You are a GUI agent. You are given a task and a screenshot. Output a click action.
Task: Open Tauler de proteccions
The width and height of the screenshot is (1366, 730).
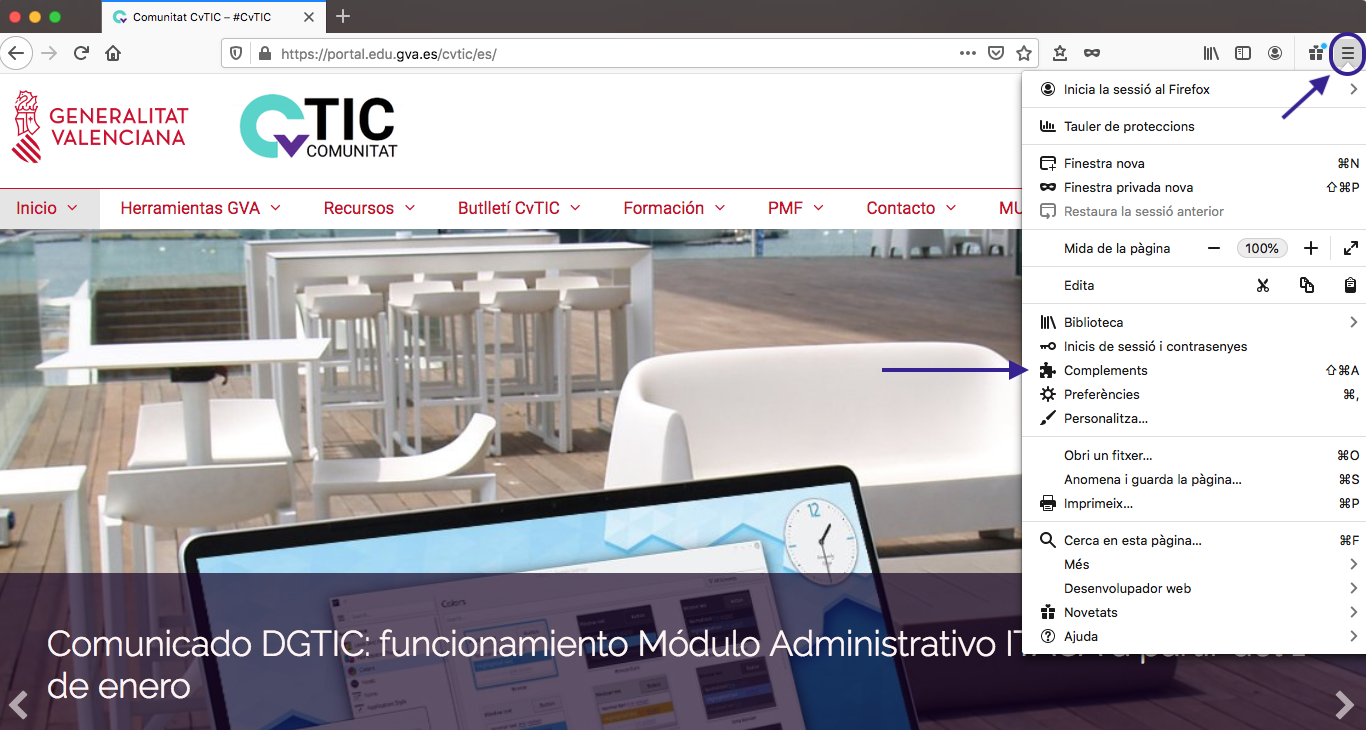(x=1194, y=126)
